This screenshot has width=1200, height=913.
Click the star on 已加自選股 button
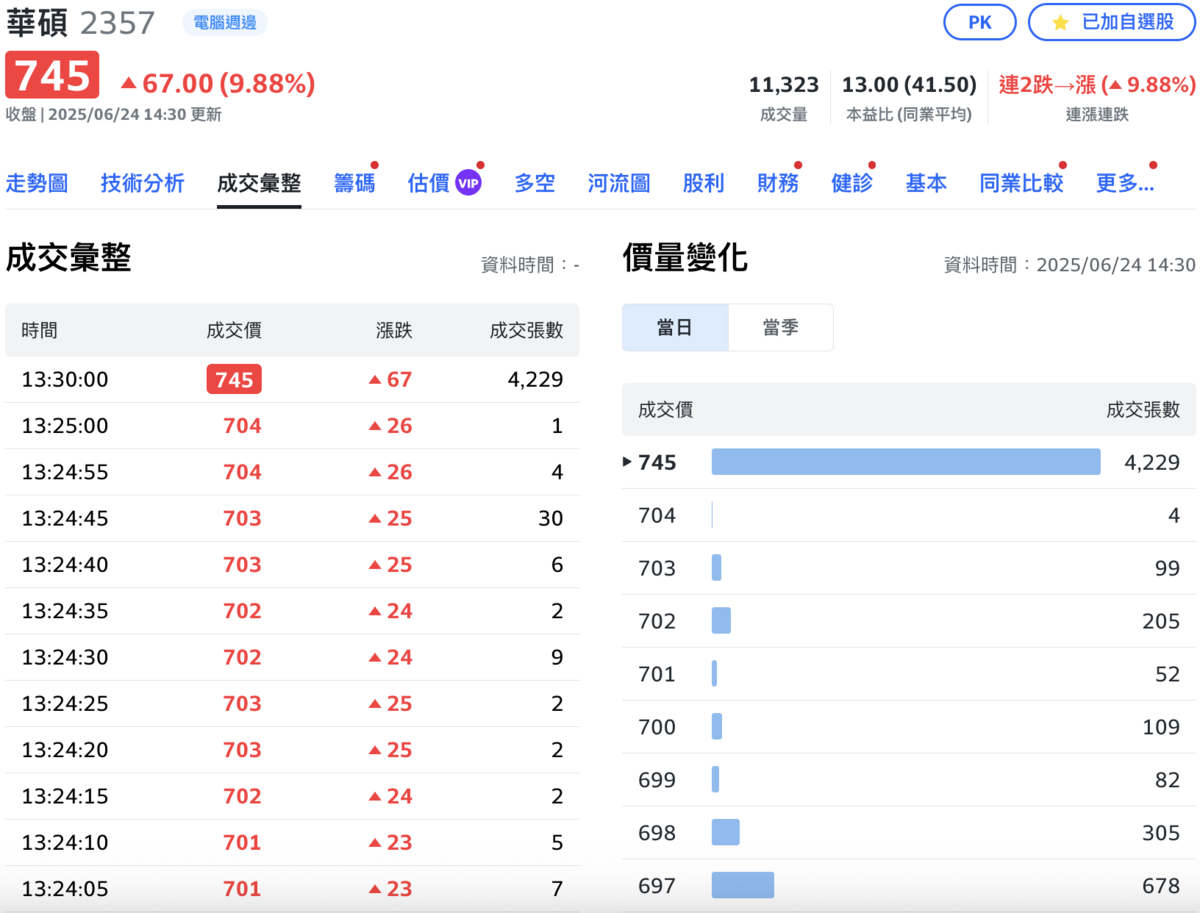[1060, 24]
